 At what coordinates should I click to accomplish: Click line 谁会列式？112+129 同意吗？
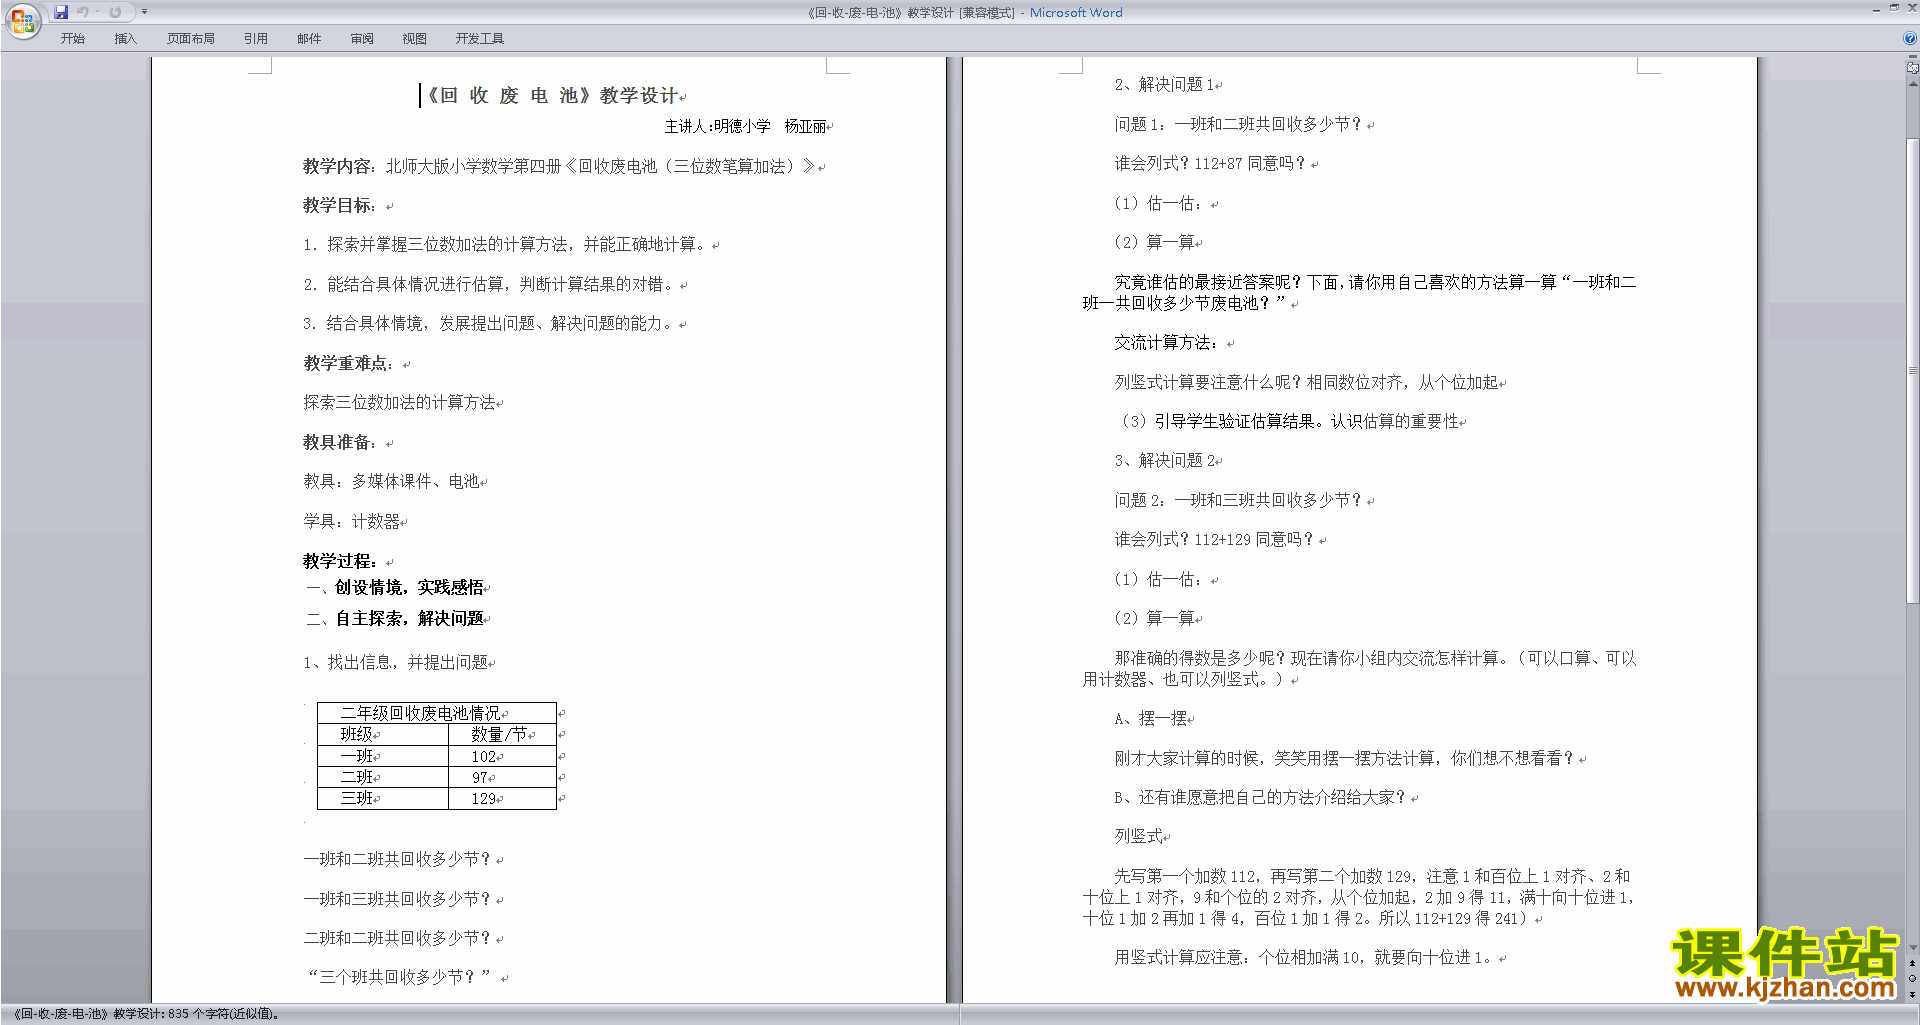click(1214, 540)
